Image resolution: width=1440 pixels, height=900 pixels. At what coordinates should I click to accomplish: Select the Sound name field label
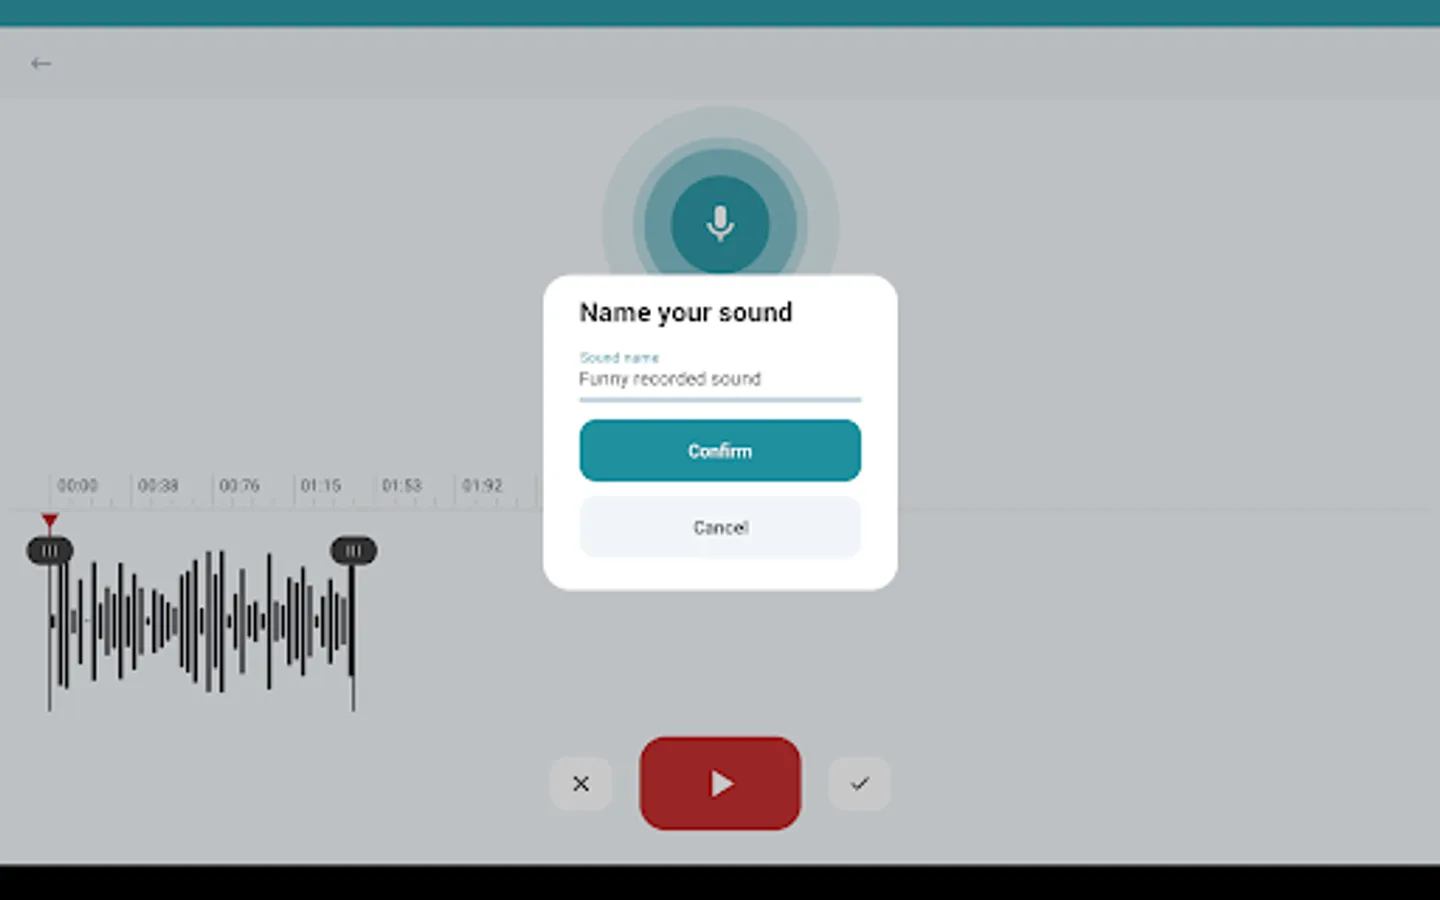[x=619, y=357]
